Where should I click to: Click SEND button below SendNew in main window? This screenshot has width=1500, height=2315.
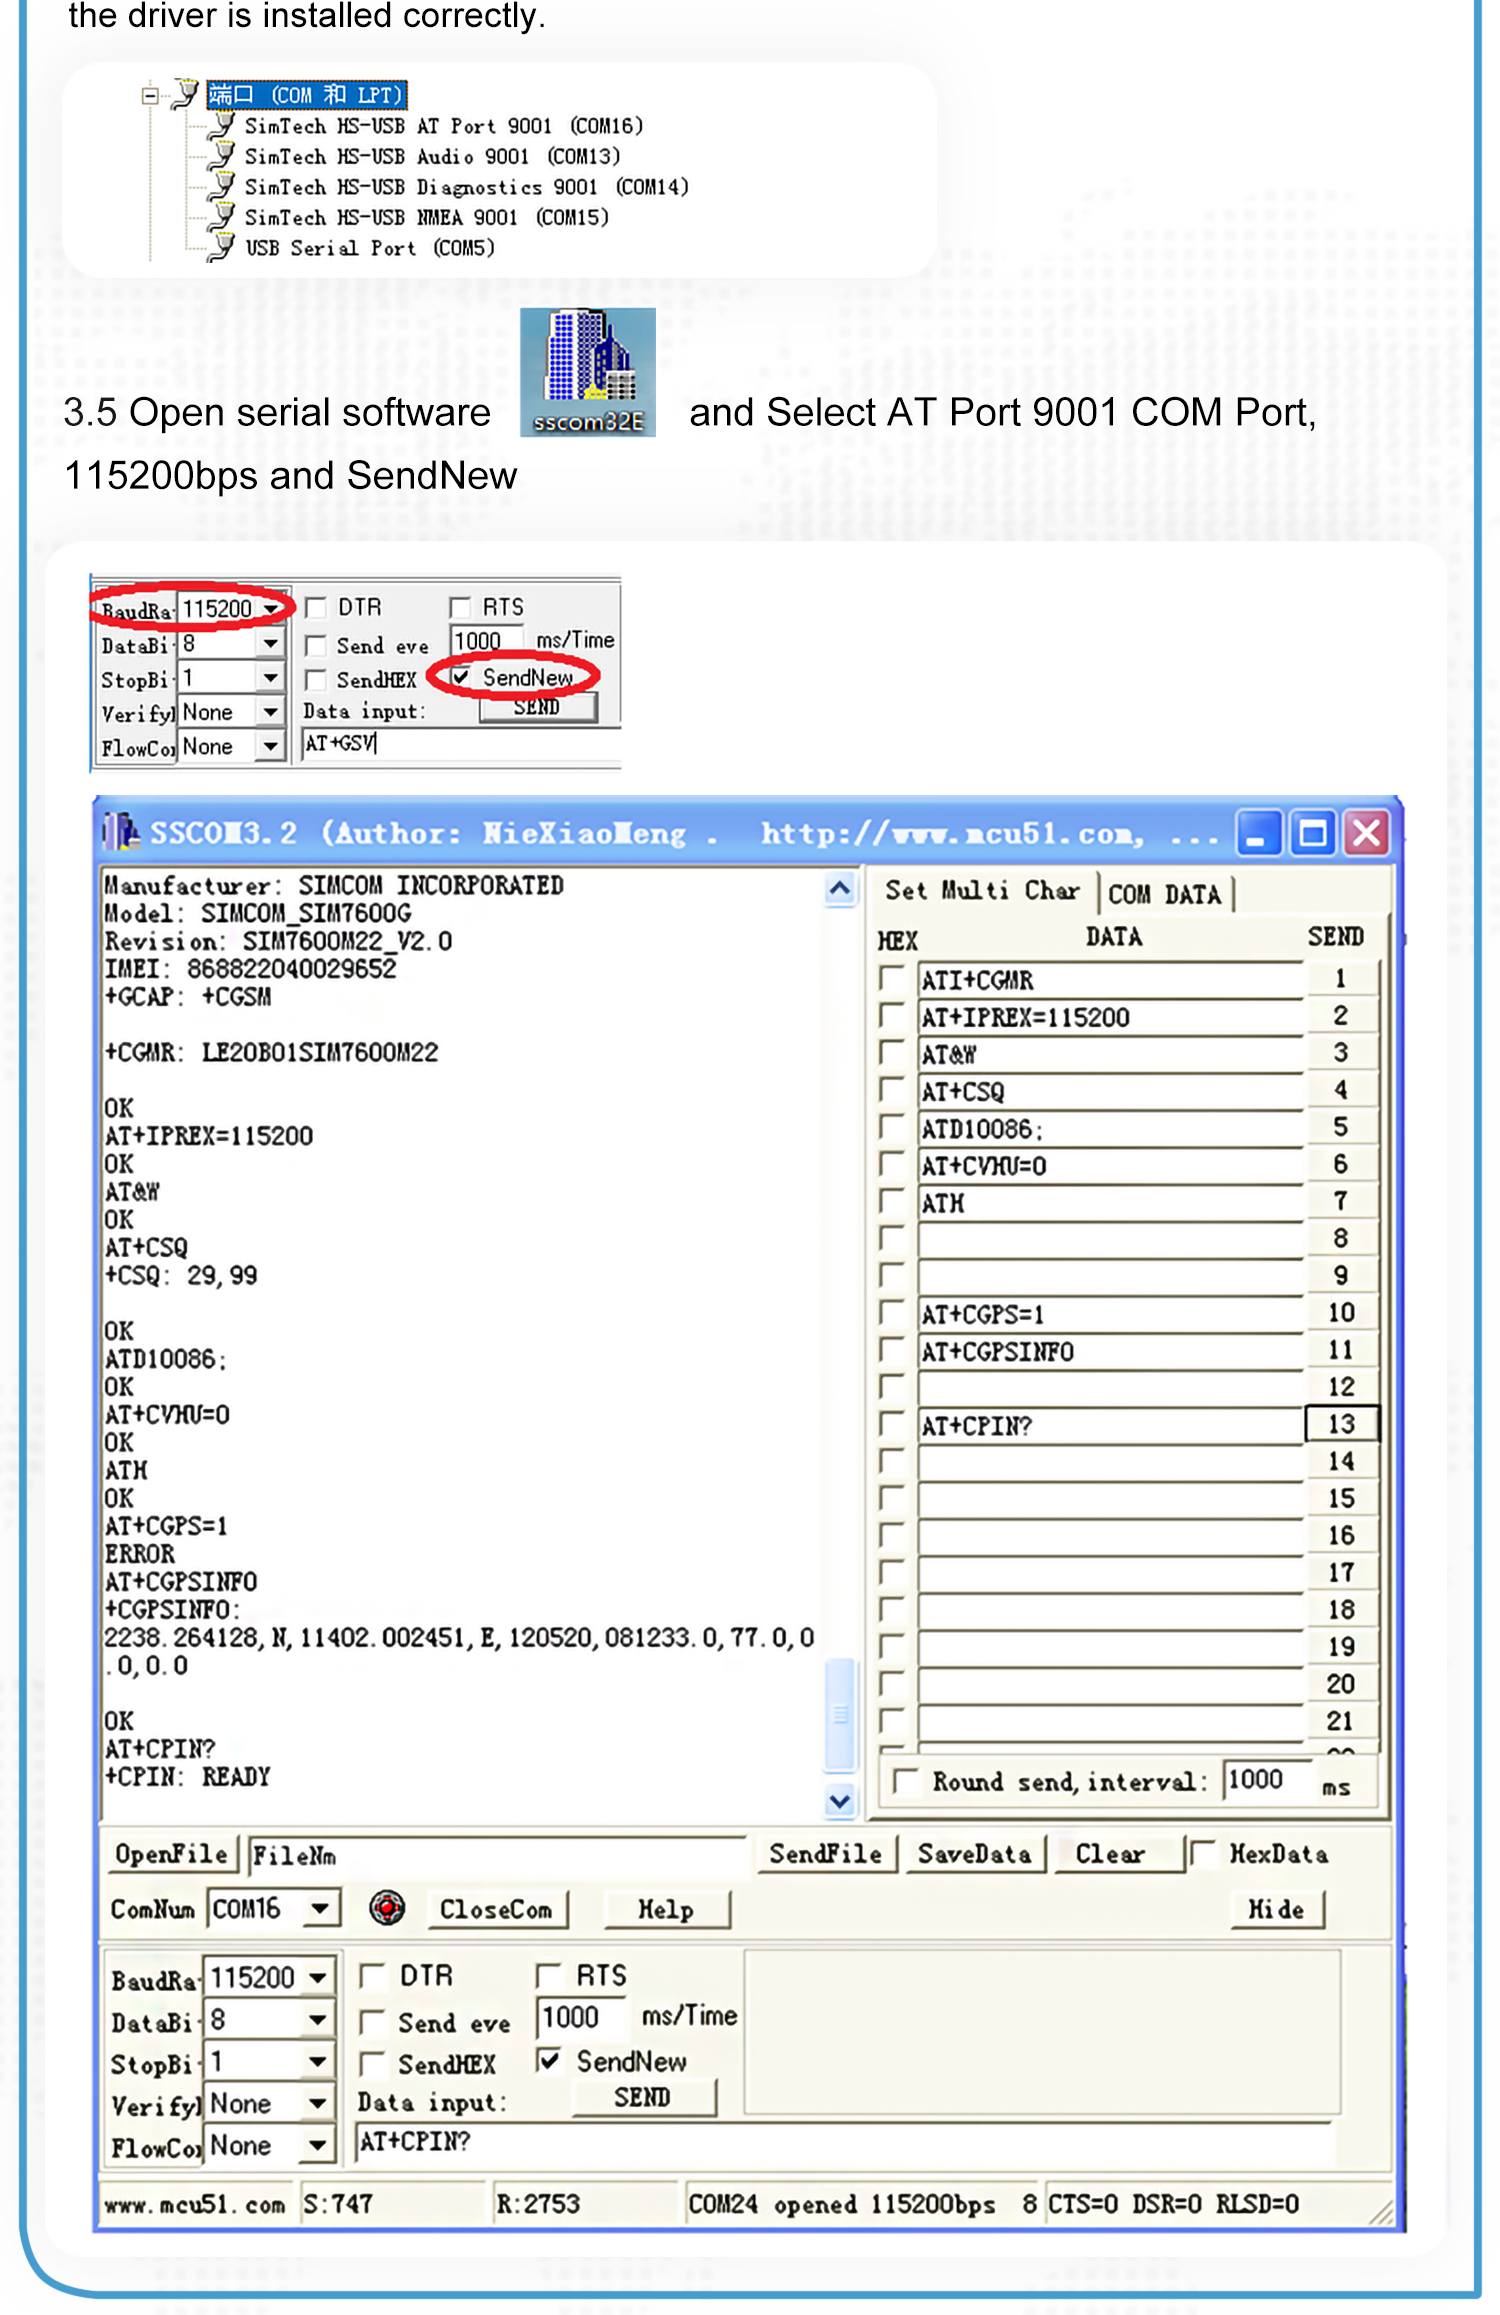pyautogui.click(x=643, y=2097)
